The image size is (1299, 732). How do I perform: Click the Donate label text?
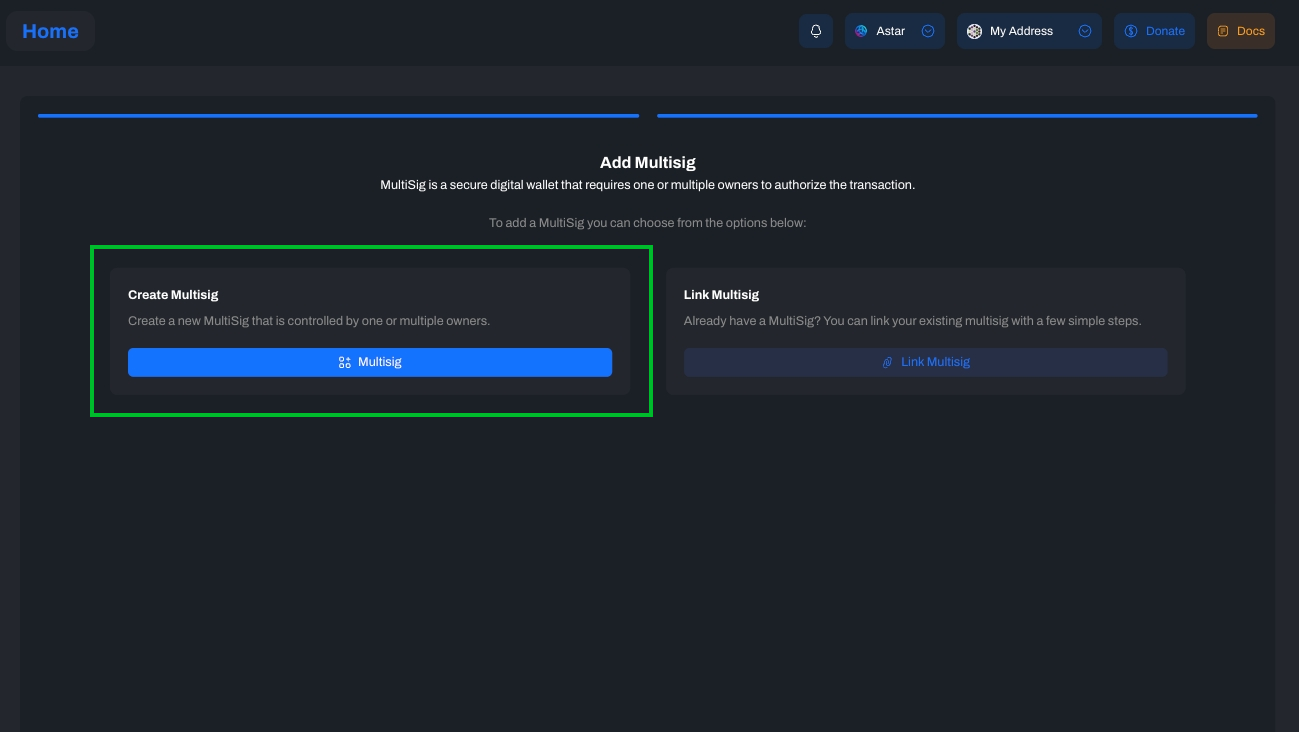pos(1165,31)
